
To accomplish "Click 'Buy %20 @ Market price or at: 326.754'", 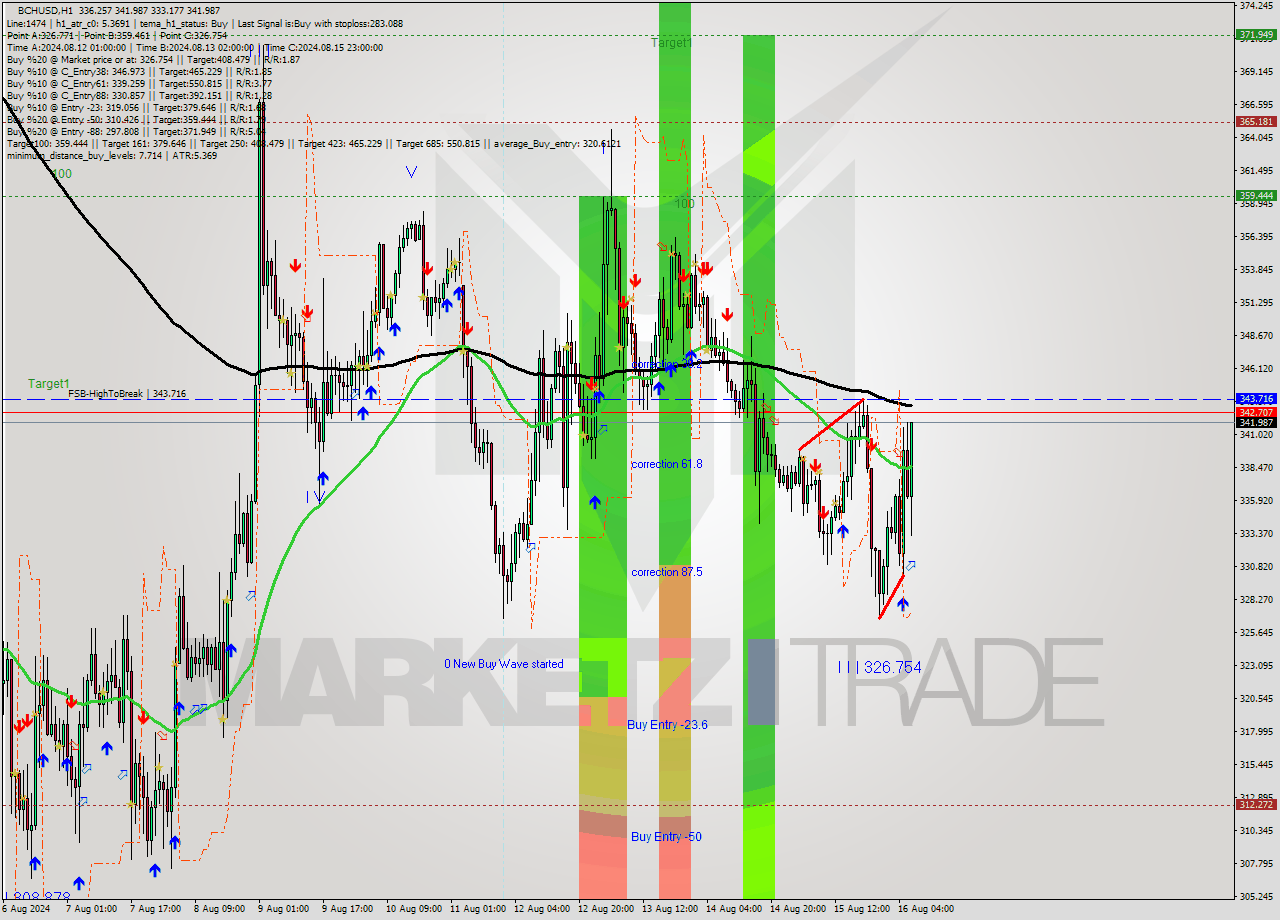I will (x=88, y=59).
